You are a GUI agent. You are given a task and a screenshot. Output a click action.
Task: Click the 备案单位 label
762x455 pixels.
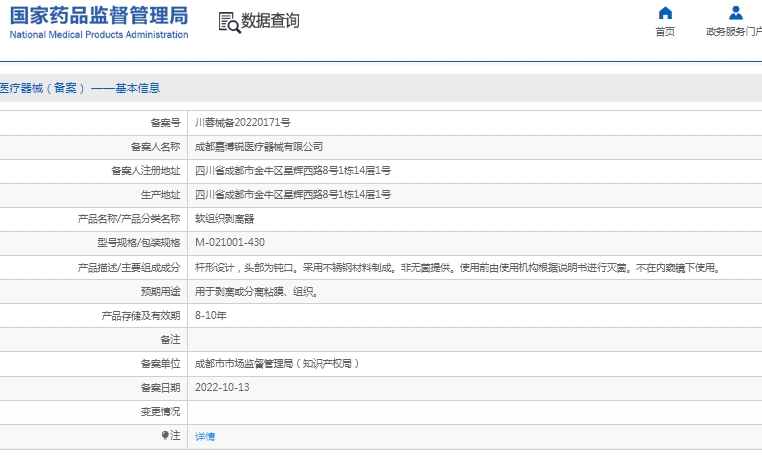pyautogui.click(x=160, y=364)
